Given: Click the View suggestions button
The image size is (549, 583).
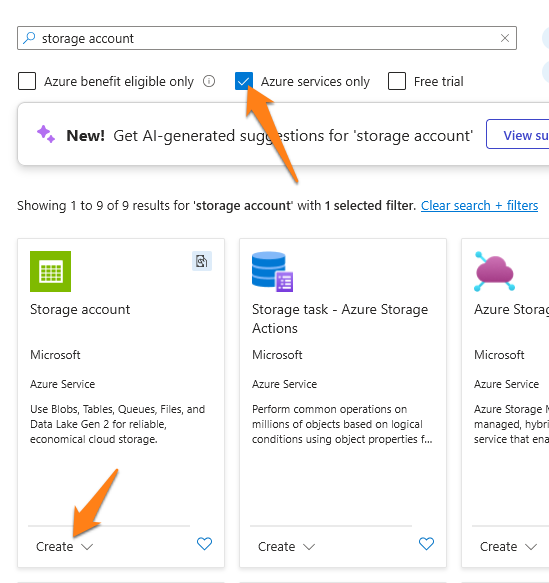Looking at the screenshot, I should (x=517, y=134).
